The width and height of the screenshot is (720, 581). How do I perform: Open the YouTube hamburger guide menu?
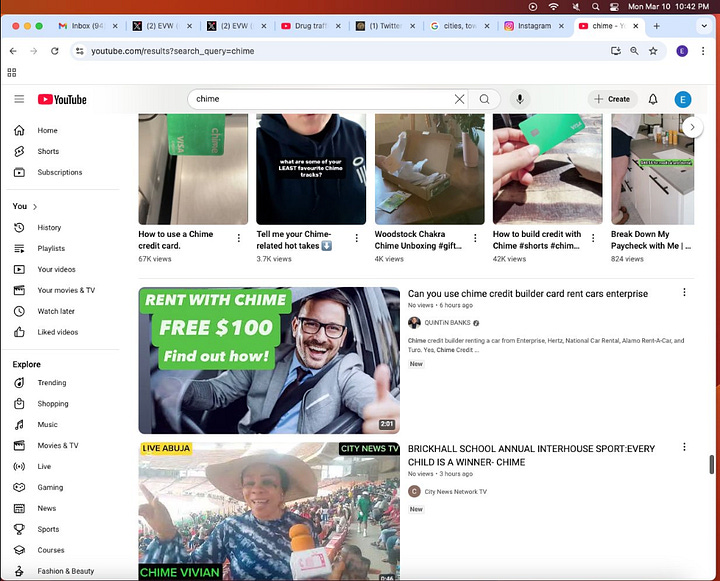point(19,99)
